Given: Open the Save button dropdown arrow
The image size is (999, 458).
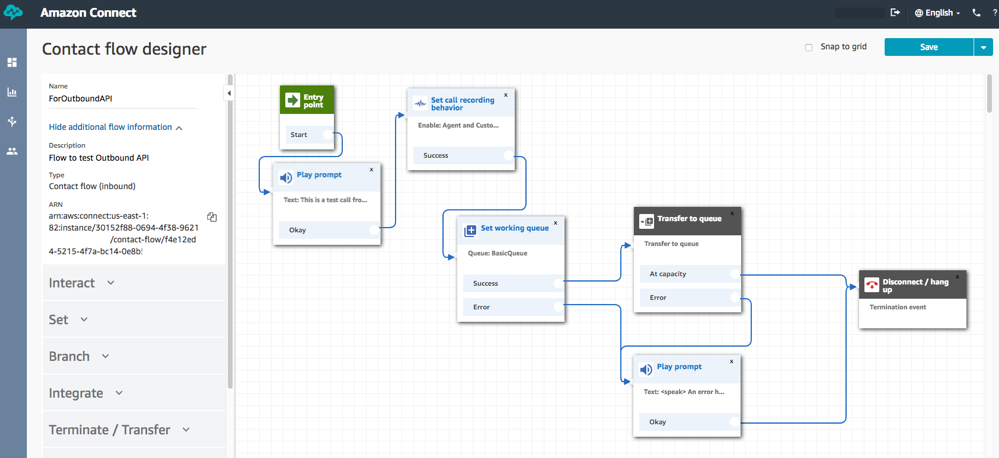Looking at the screenshot, I should pyautogui.click(x=983, y=47).
